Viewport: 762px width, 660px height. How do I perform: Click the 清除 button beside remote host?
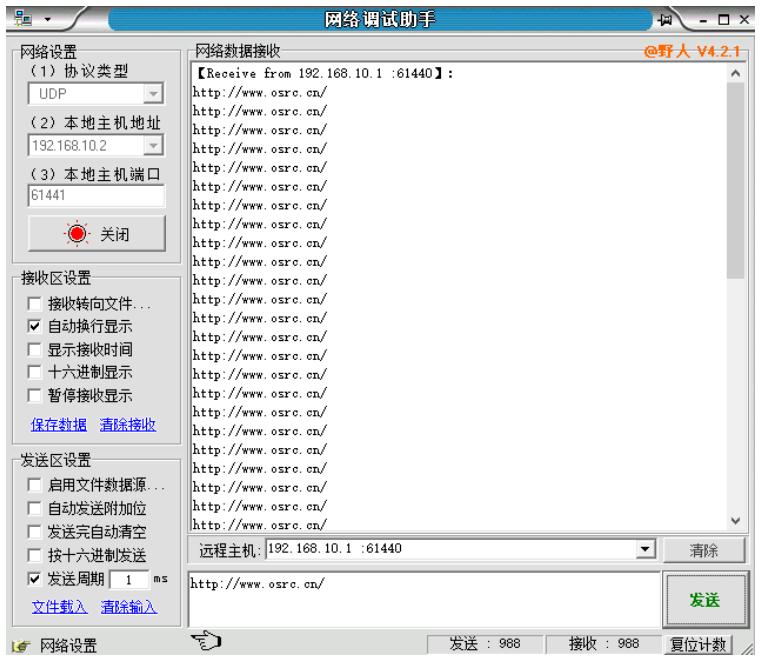pyautogui.click(x=703, y=550)
